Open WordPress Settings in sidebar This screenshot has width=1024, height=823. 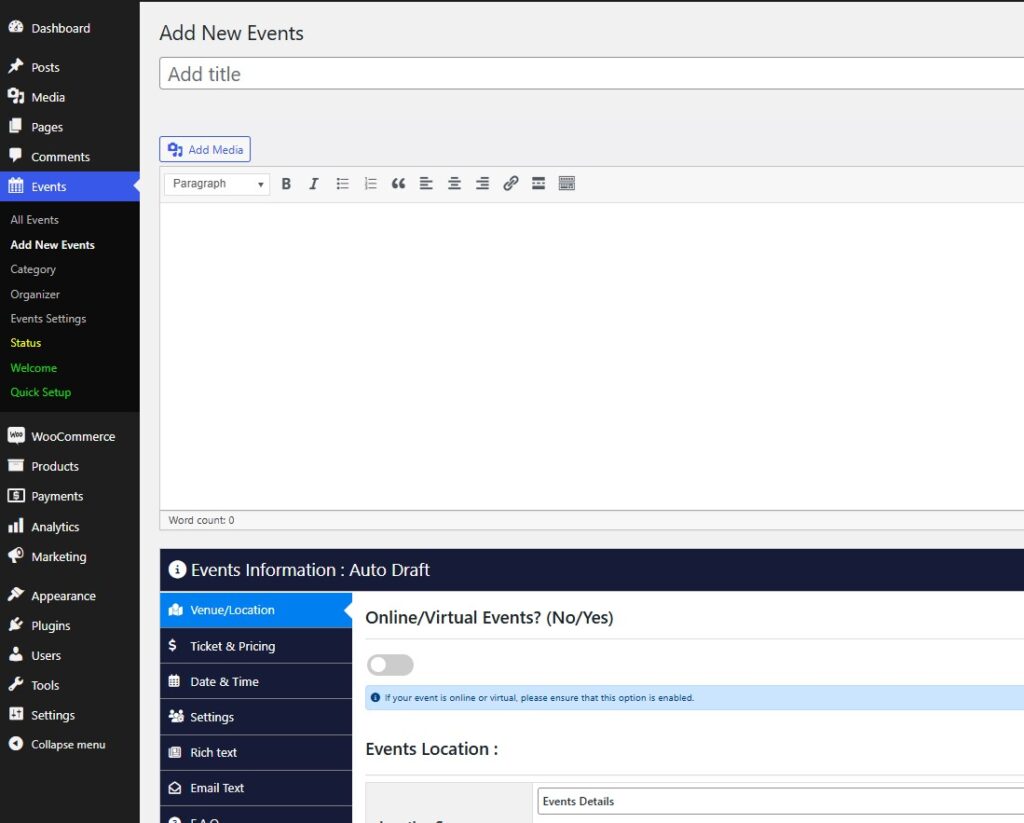point(69,715)
